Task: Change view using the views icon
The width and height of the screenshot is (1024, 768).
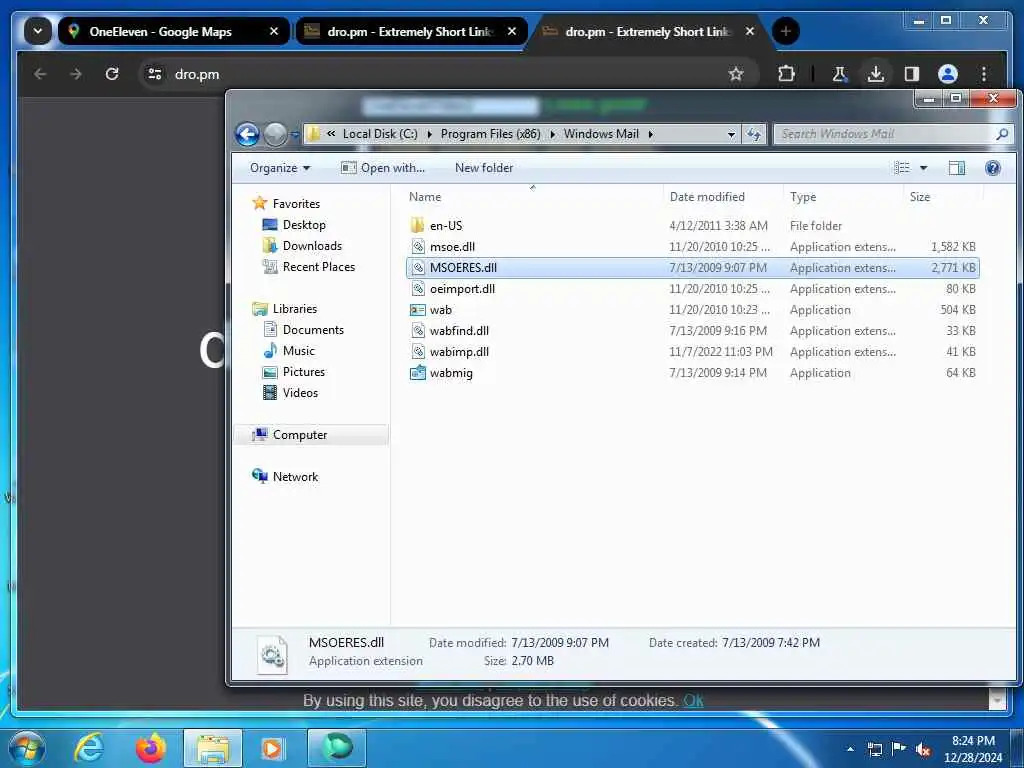Action: pyautogui.click(x=902, y=168)
